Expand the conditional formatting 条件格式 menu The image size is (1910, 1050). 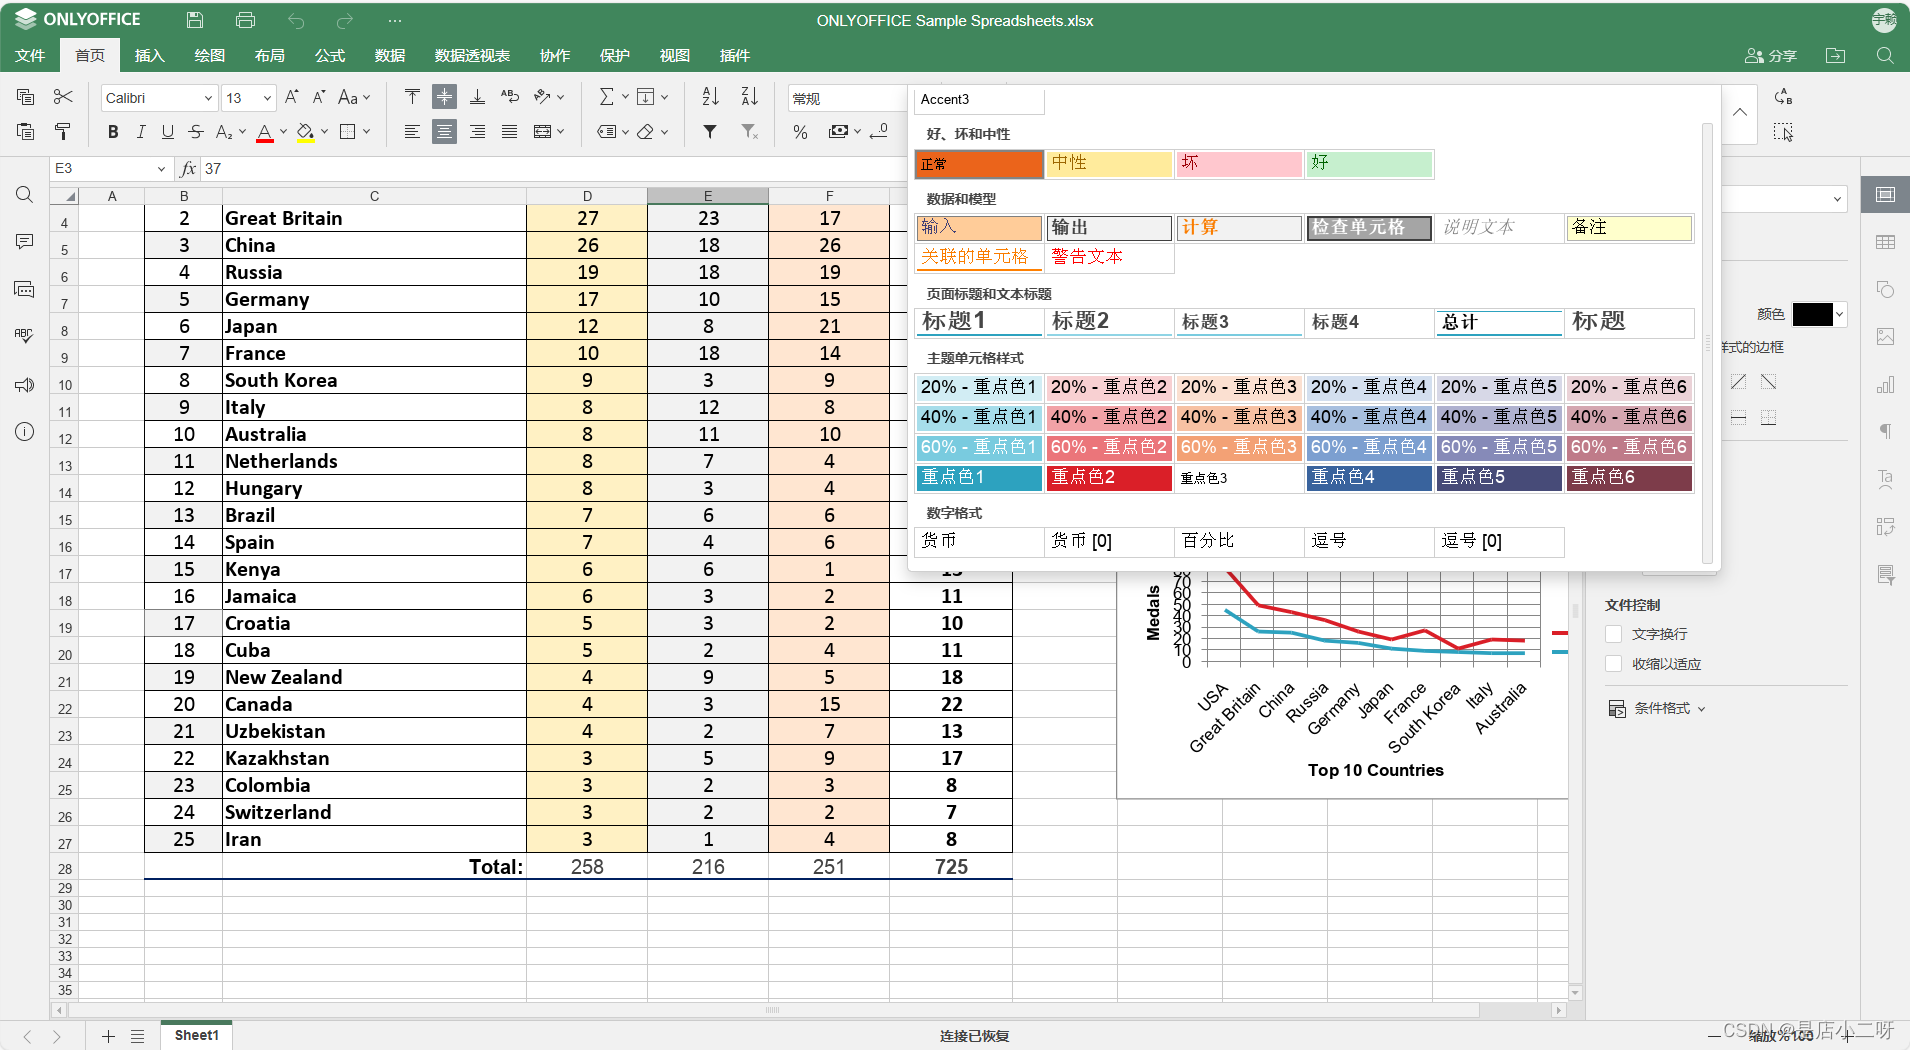[x=1657, y=708]
